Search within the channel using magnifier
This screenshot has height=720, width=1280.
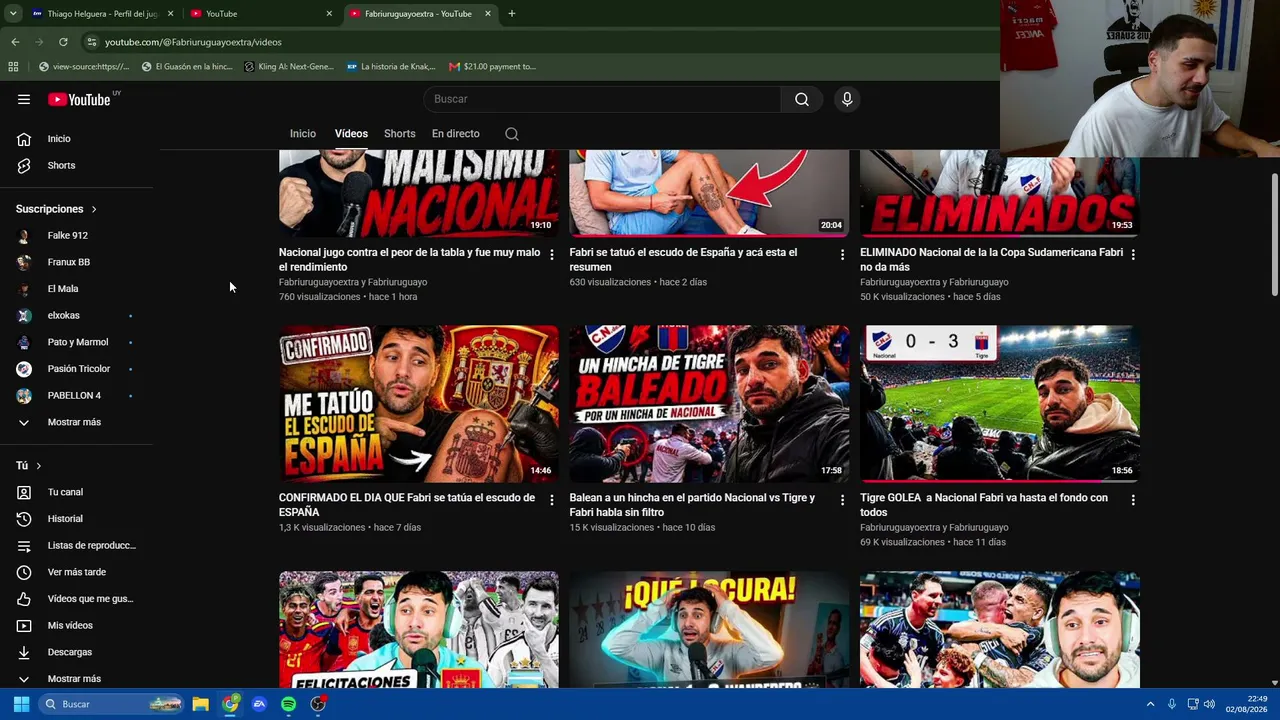click(512, 134)
